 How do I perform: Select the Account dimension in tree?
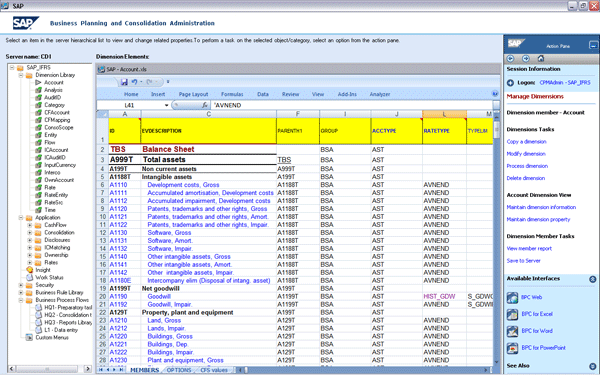[x=54, y=83]
